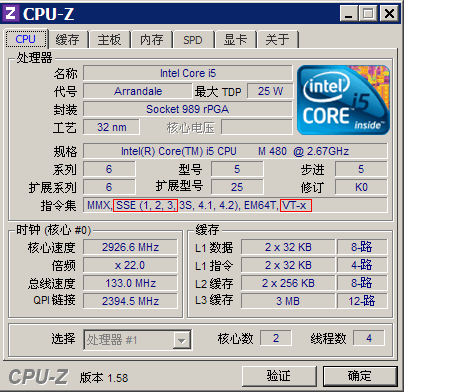This screenshot has height=392, width=467.
Task: Click the L3 缓存 size 3 MB
Action: pyautogui.click(x=288, y=301)
